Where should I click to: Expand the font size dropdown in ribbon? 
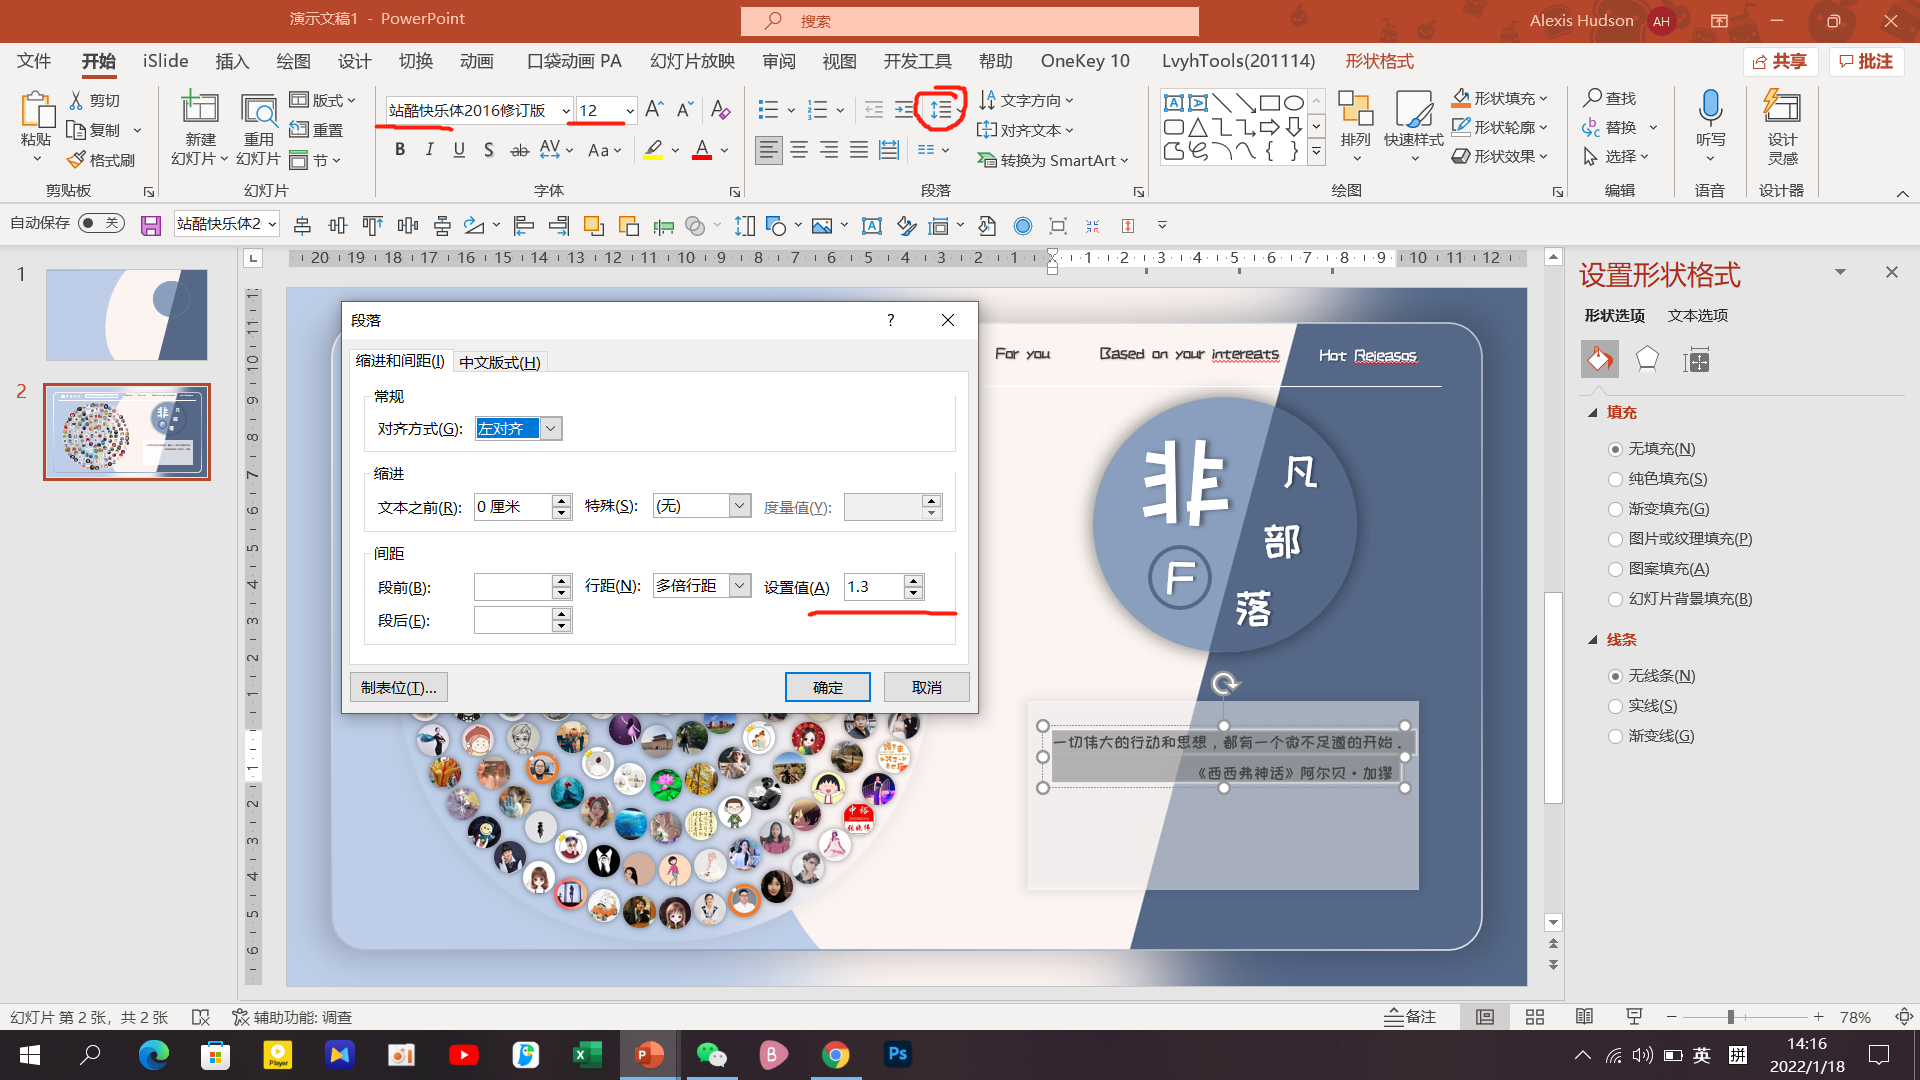[630, 110]
